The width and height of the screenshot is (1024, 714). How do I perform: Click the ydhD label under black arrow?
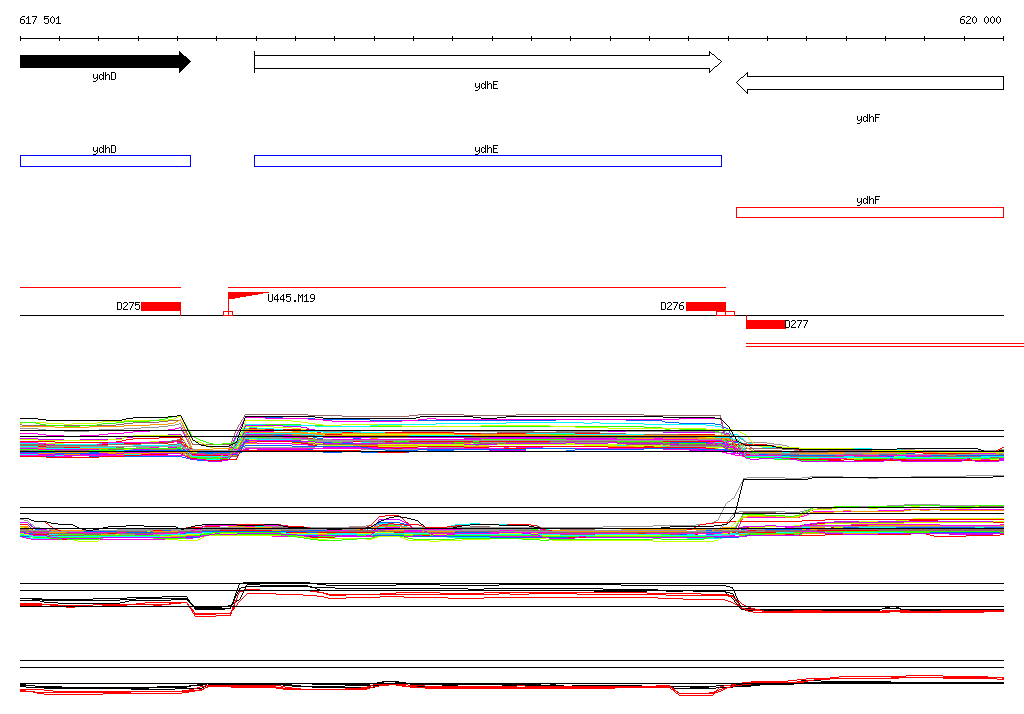point(104,76)
